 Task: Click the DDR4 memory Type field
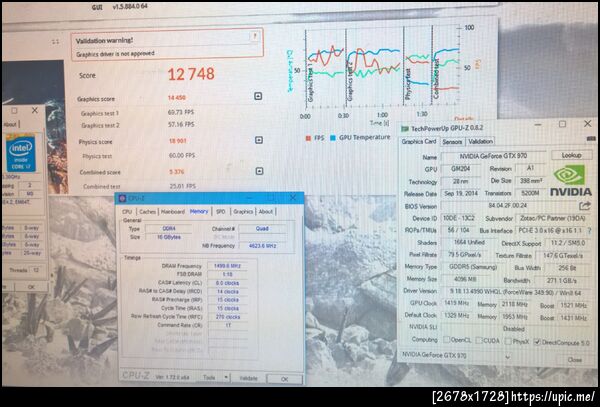pos(169,228)
